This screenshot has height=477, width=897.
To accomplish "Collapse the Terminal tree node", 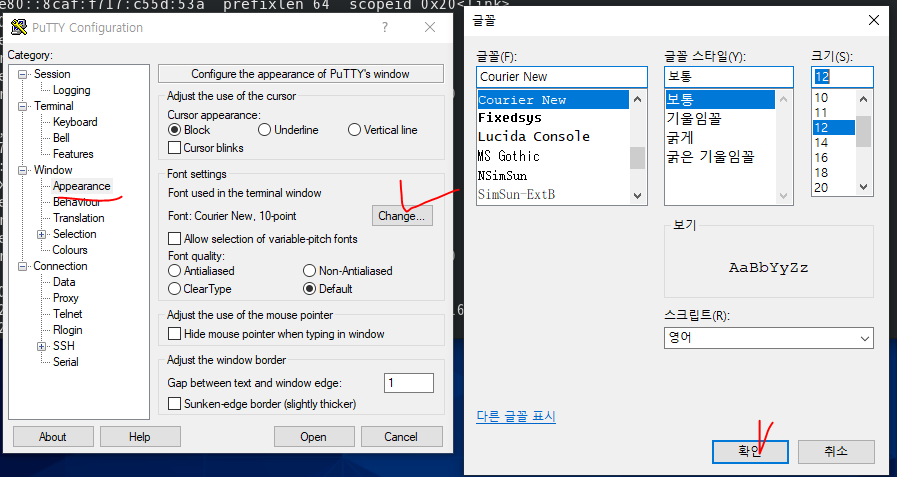I will click(22, 106).
